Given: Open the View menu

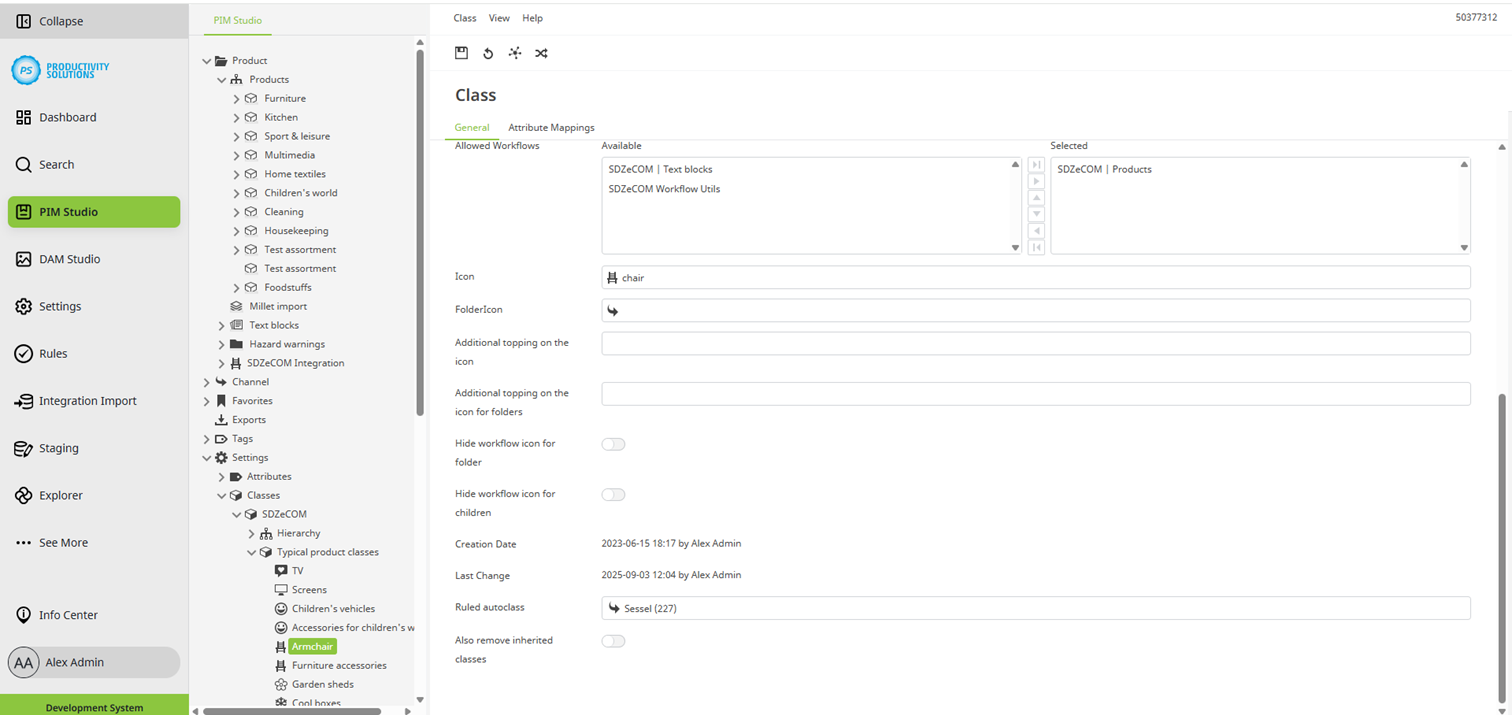Looking at the screenshot, I should (499, 18).
